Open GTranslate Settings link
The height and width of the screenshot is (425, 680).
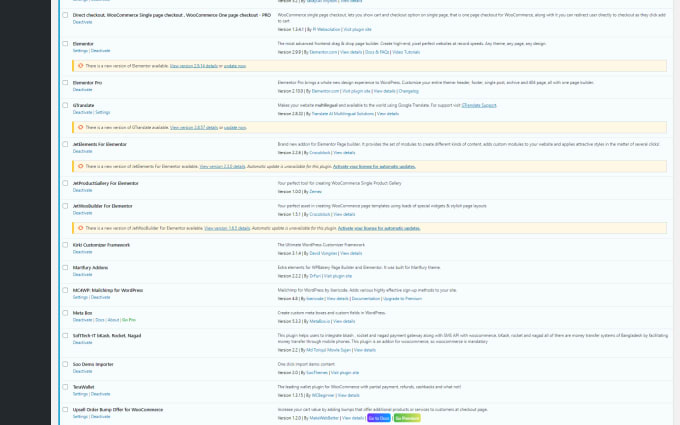click(103, 112)
